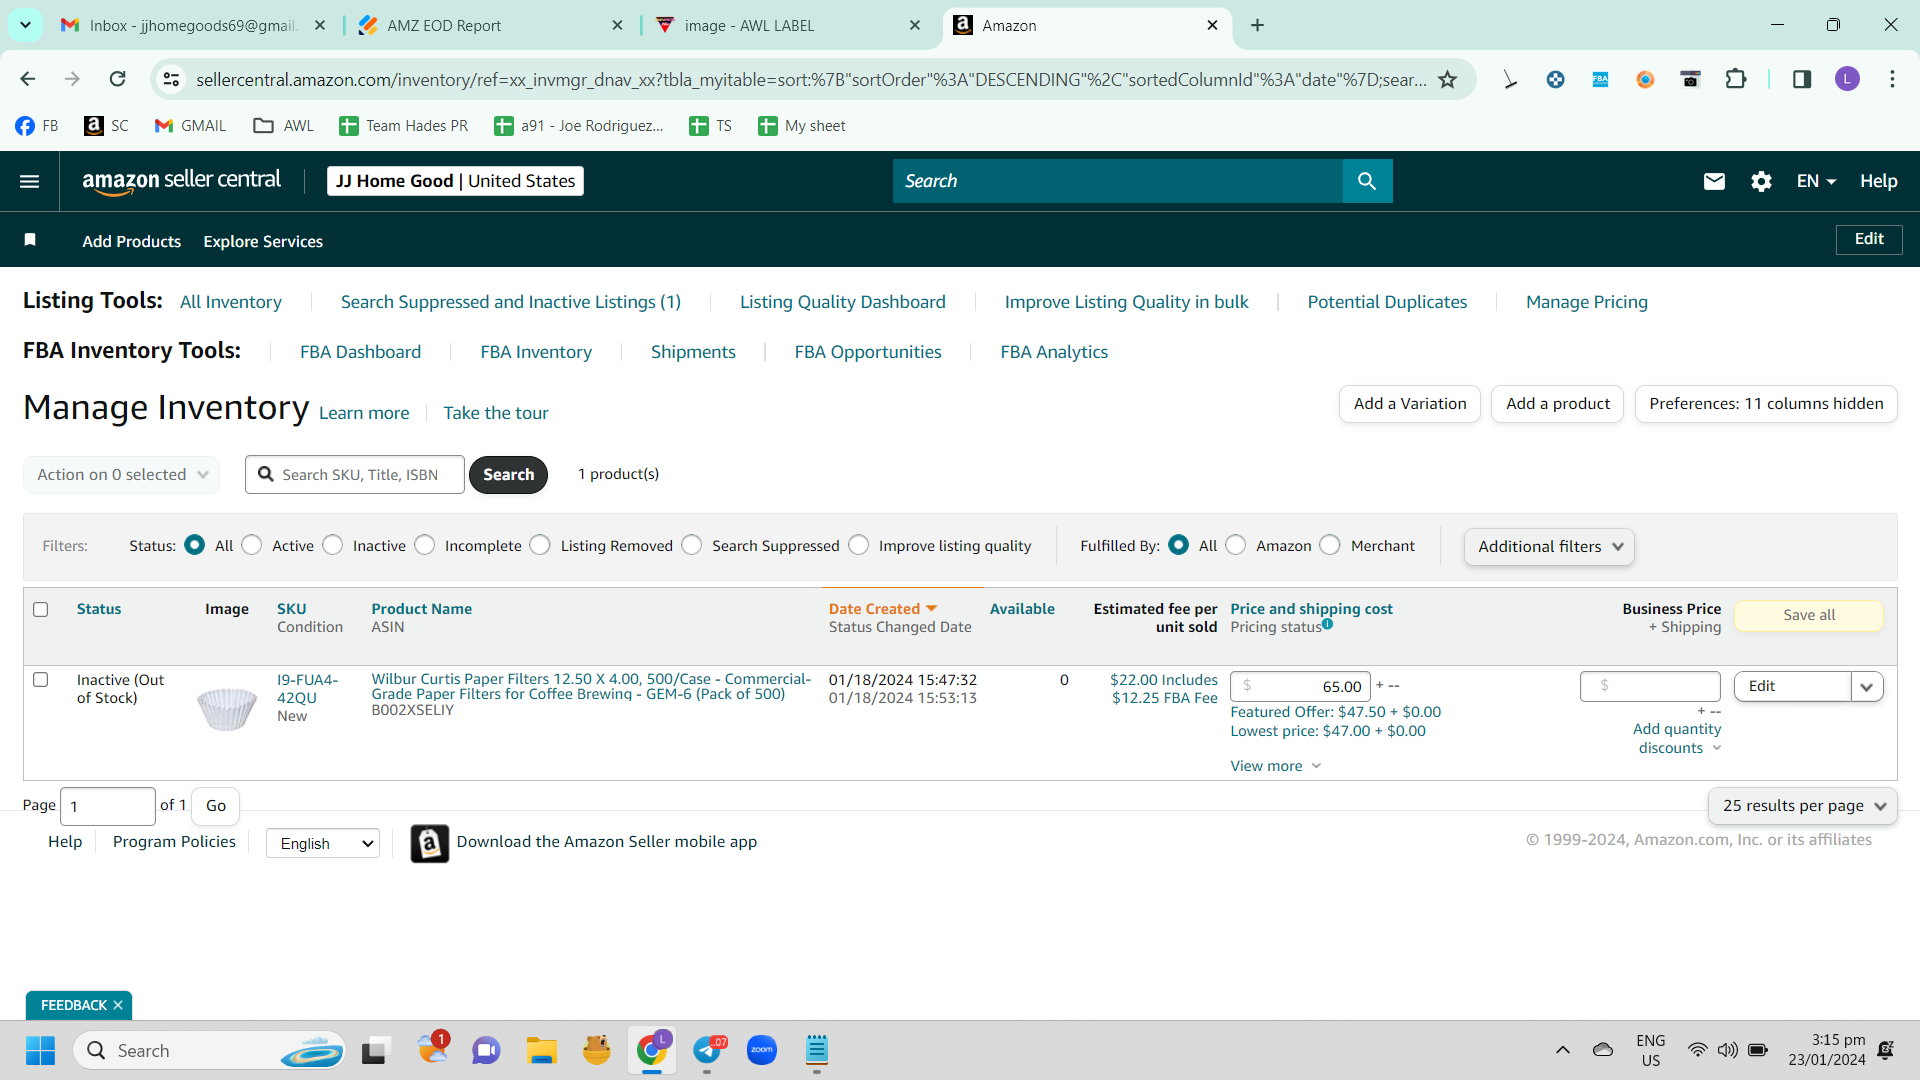This screenshot has width=1920, height=1080.
Task: Select the Search Suppressed status filter
Action: pyautogui.click(x=692, y=545)
